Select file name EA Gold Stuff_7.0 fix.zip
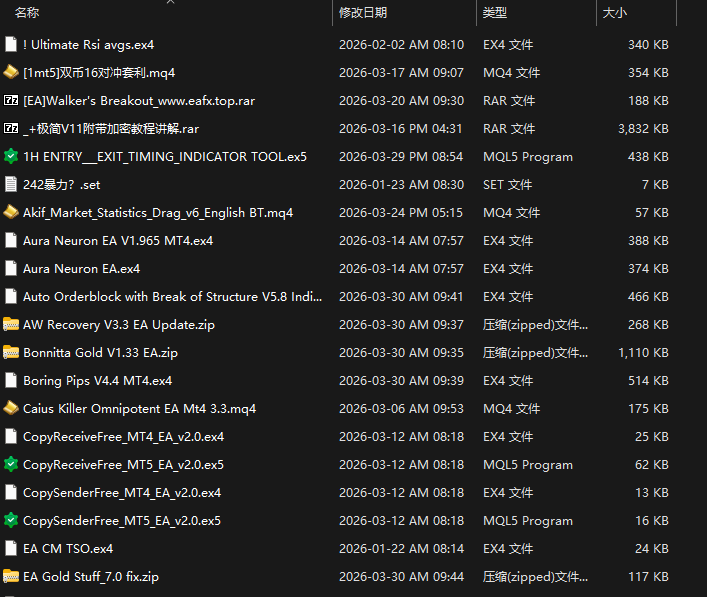 pos(91,576)
